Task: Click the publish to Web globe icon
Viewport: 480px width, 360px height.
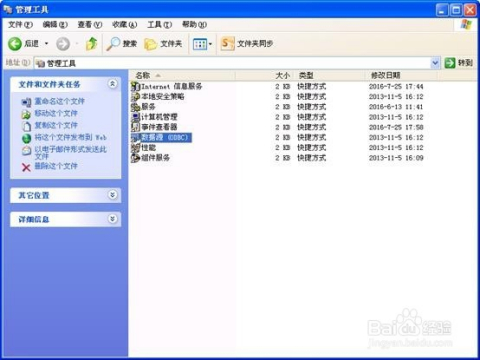Action: pyautogui.click(x=26, y=138)
